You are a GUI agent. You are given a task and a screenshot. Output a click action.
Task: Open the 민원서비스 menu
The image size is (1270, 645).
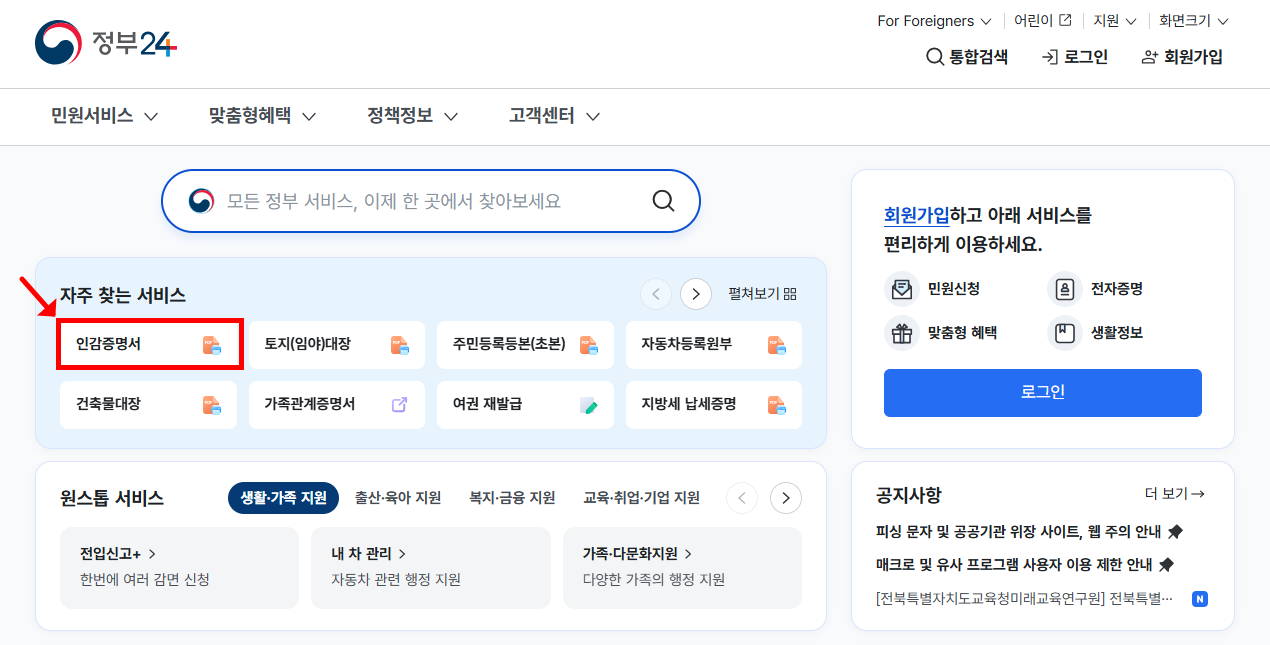pos(105,116)
